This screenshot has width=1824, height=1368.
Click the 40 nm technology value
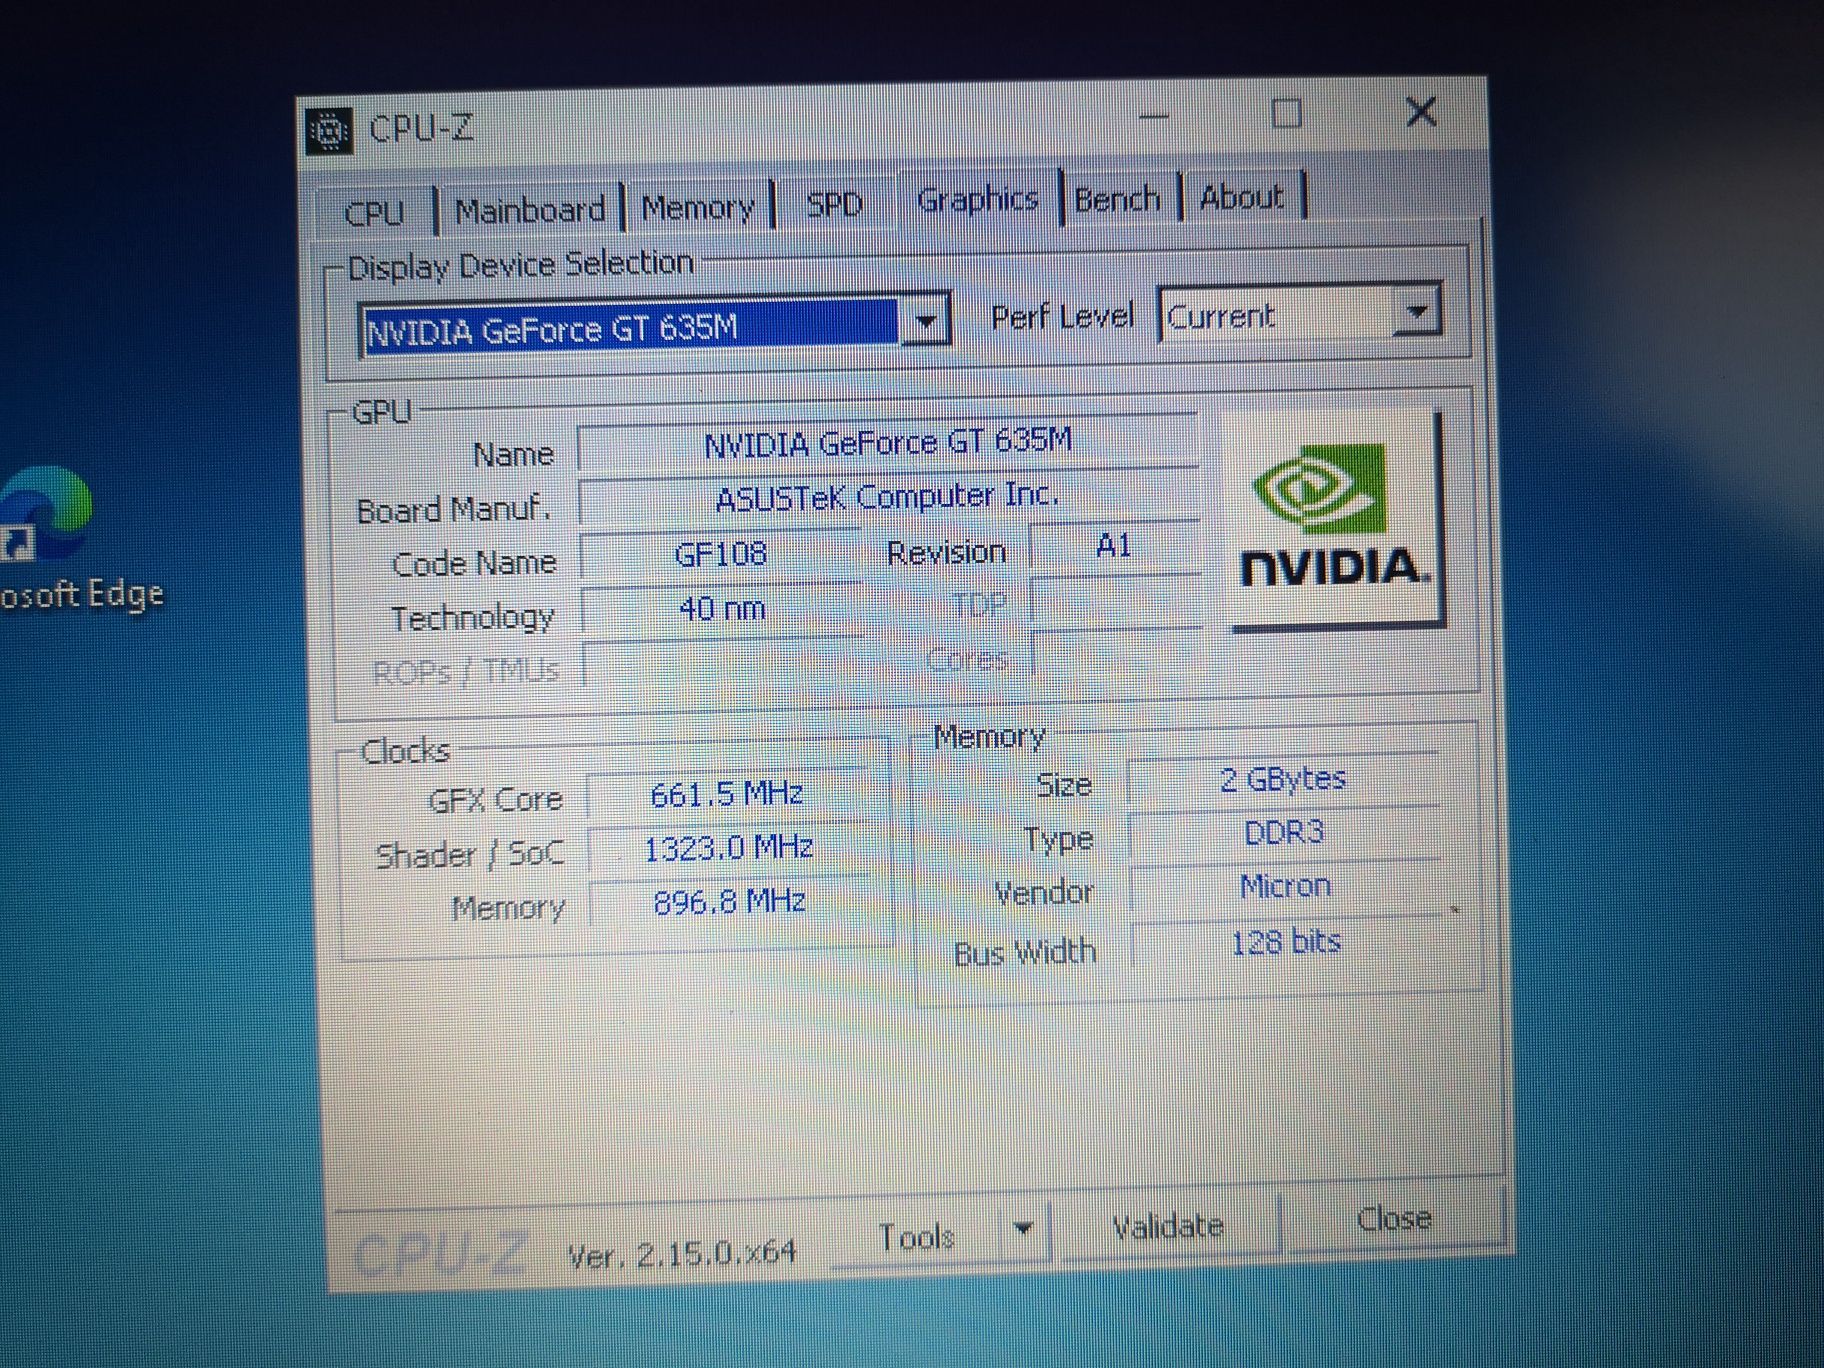point(721,609)
